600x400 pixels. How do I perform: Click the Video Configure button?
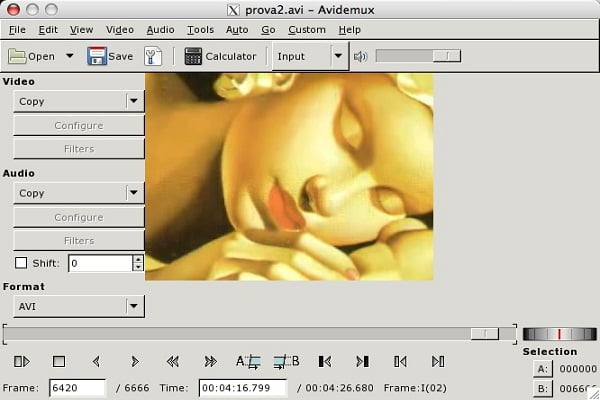tap(79, 126)
